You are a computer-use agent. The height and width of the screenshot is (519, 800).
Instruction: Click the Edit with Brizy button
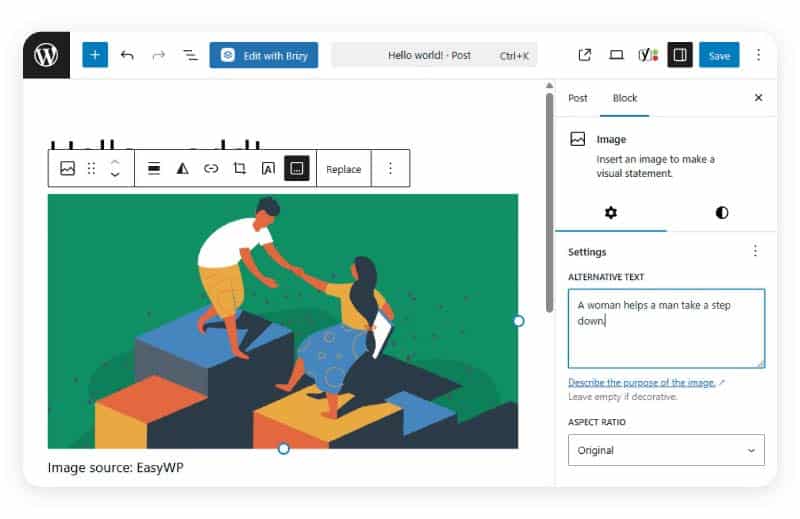pos(264,55)
